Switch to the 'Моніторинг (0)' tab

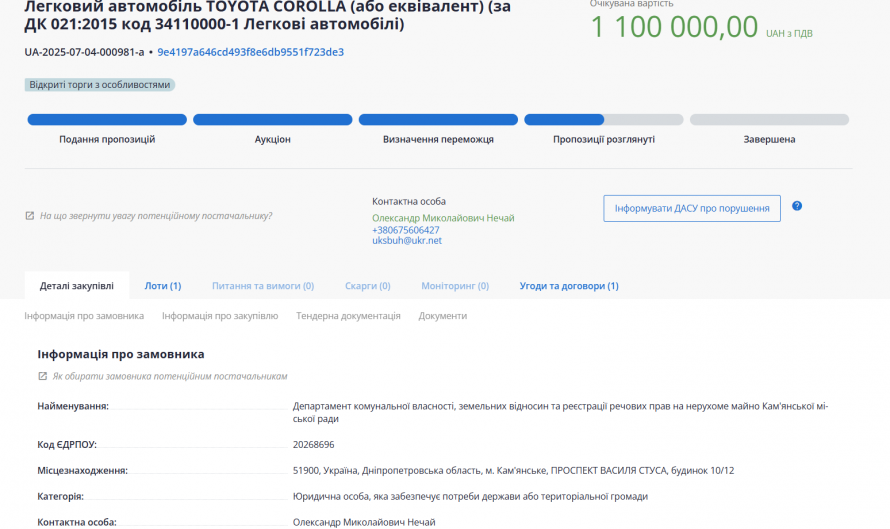pyautogui.click(x=455, y=286)
